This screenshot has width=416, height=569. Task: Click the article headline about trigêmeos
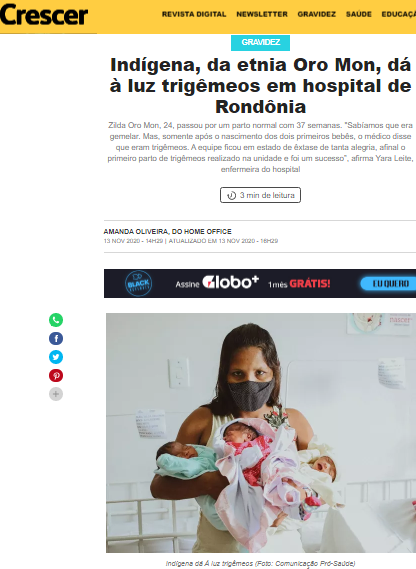point(260,86)
